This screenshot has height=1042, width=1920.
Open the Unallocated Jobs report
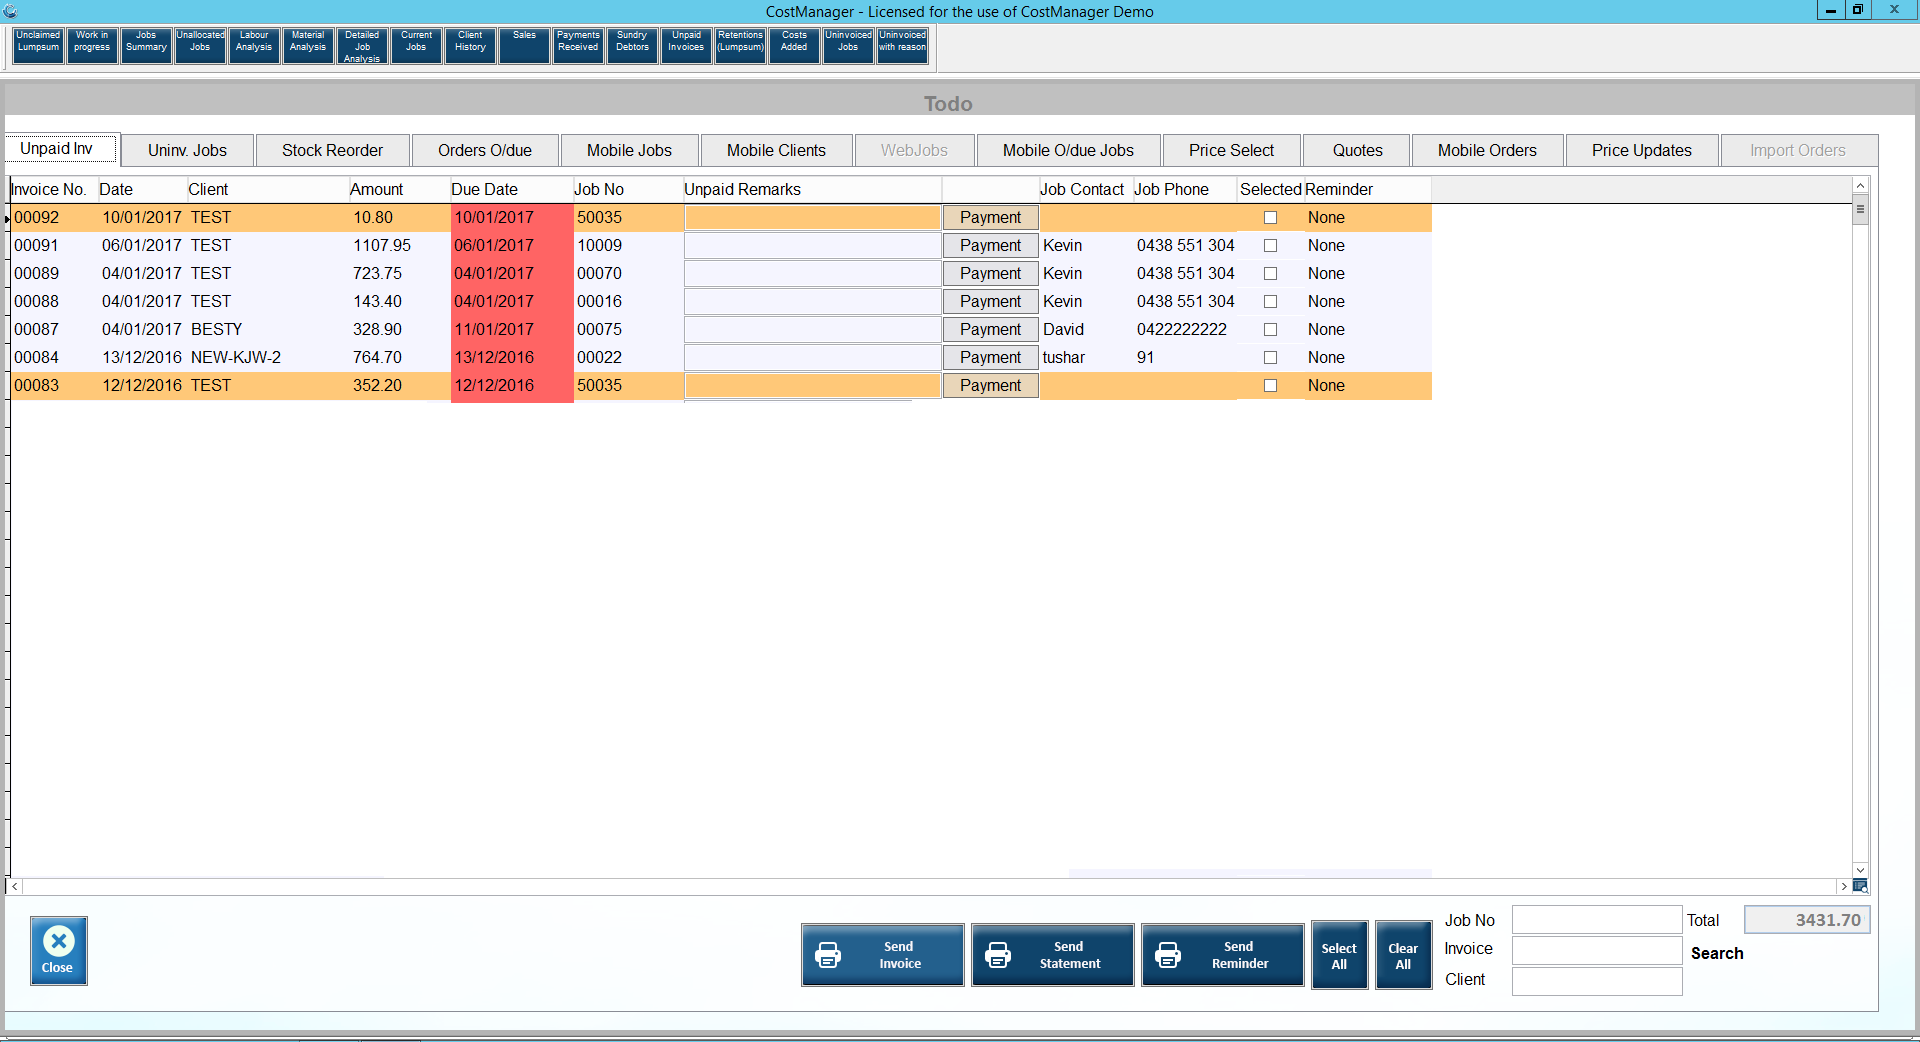pyautogui.click(x=200, y=46)
